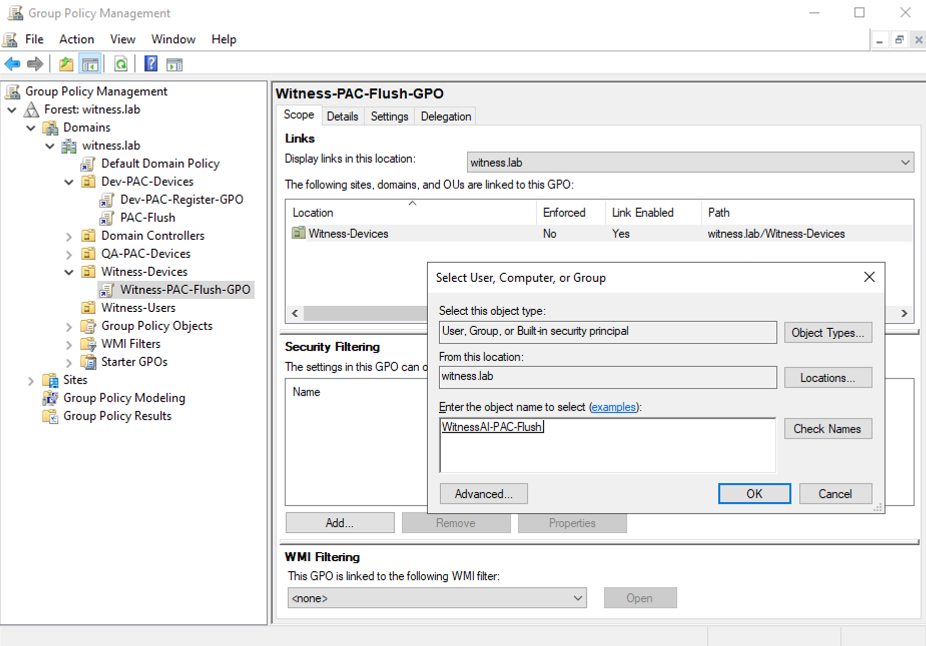
Task: Expand the Group Policy Objects node
Action: (69, 327)
